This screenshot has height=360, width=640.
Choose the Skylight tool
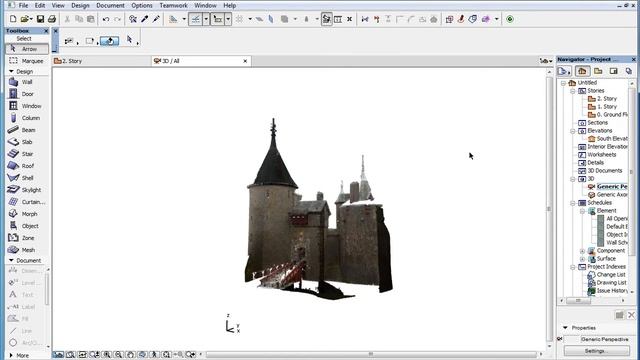coord(27,190)
